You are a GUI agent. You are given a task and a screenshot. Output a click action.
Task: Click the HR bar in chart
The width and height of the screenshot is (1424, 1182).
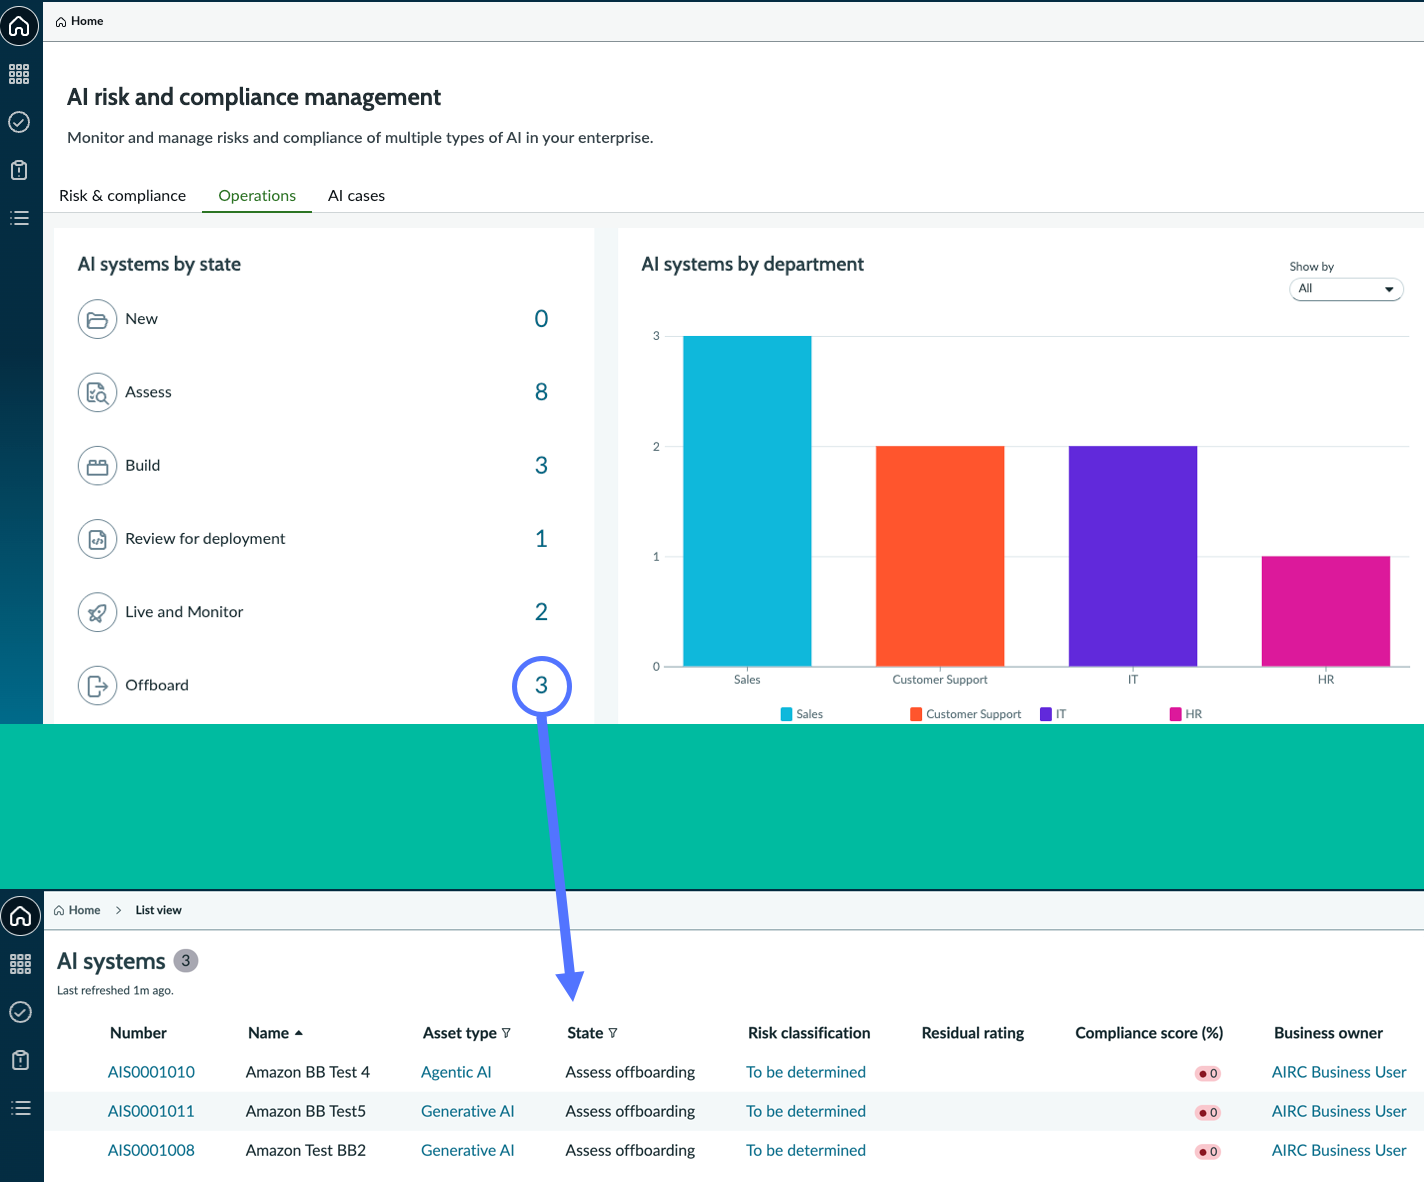[x=1326, y=611]
